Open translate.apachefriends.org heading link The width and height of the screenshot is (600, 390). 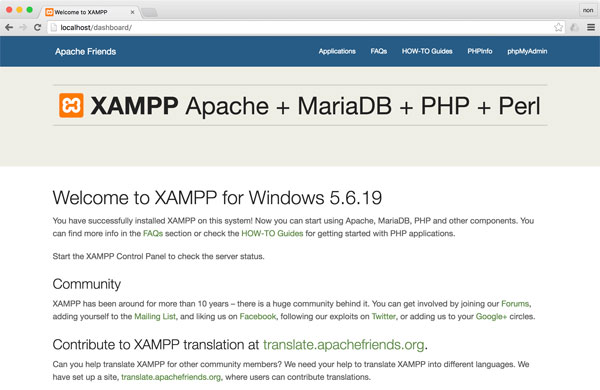click(344, 345)
